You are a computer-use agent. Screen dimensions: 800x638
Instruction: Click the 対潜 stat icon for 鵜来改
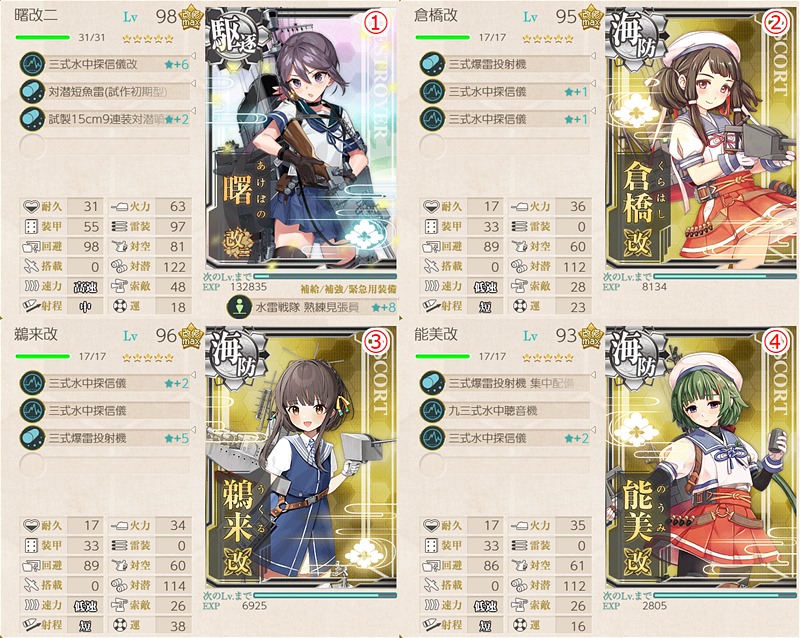coord(119,585)
